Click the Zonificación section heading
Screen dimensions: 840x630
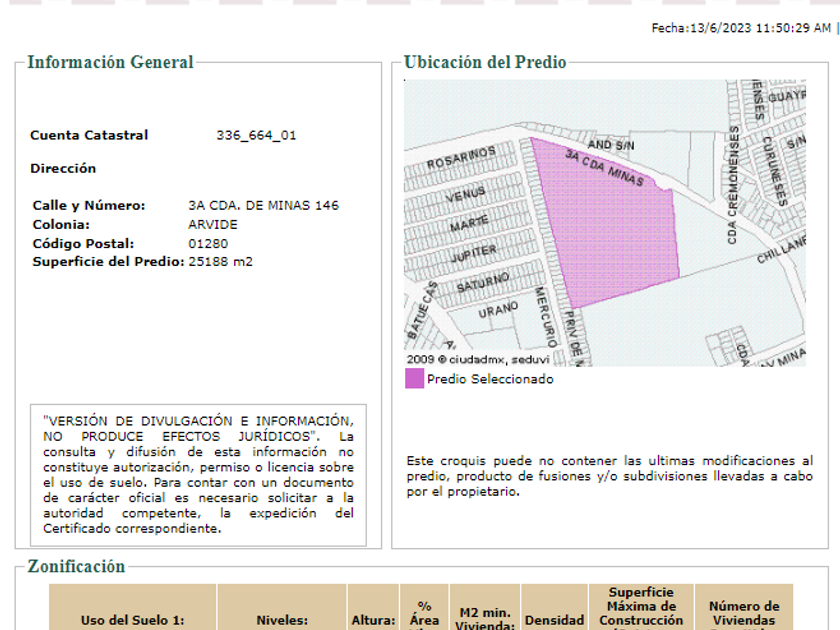pos(77,567)
